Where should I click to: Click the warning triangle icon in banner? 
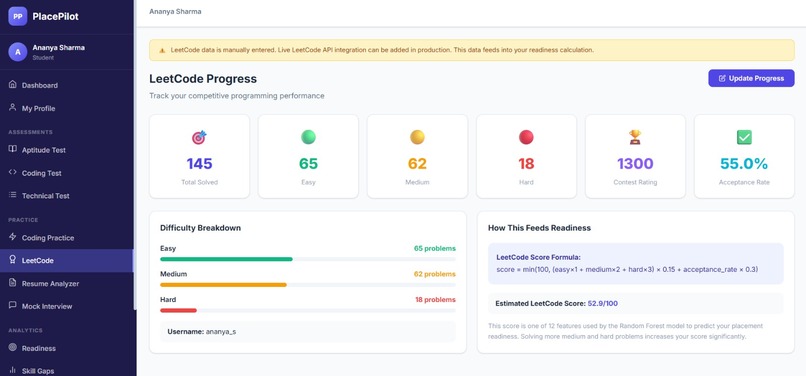coord(162,50)
